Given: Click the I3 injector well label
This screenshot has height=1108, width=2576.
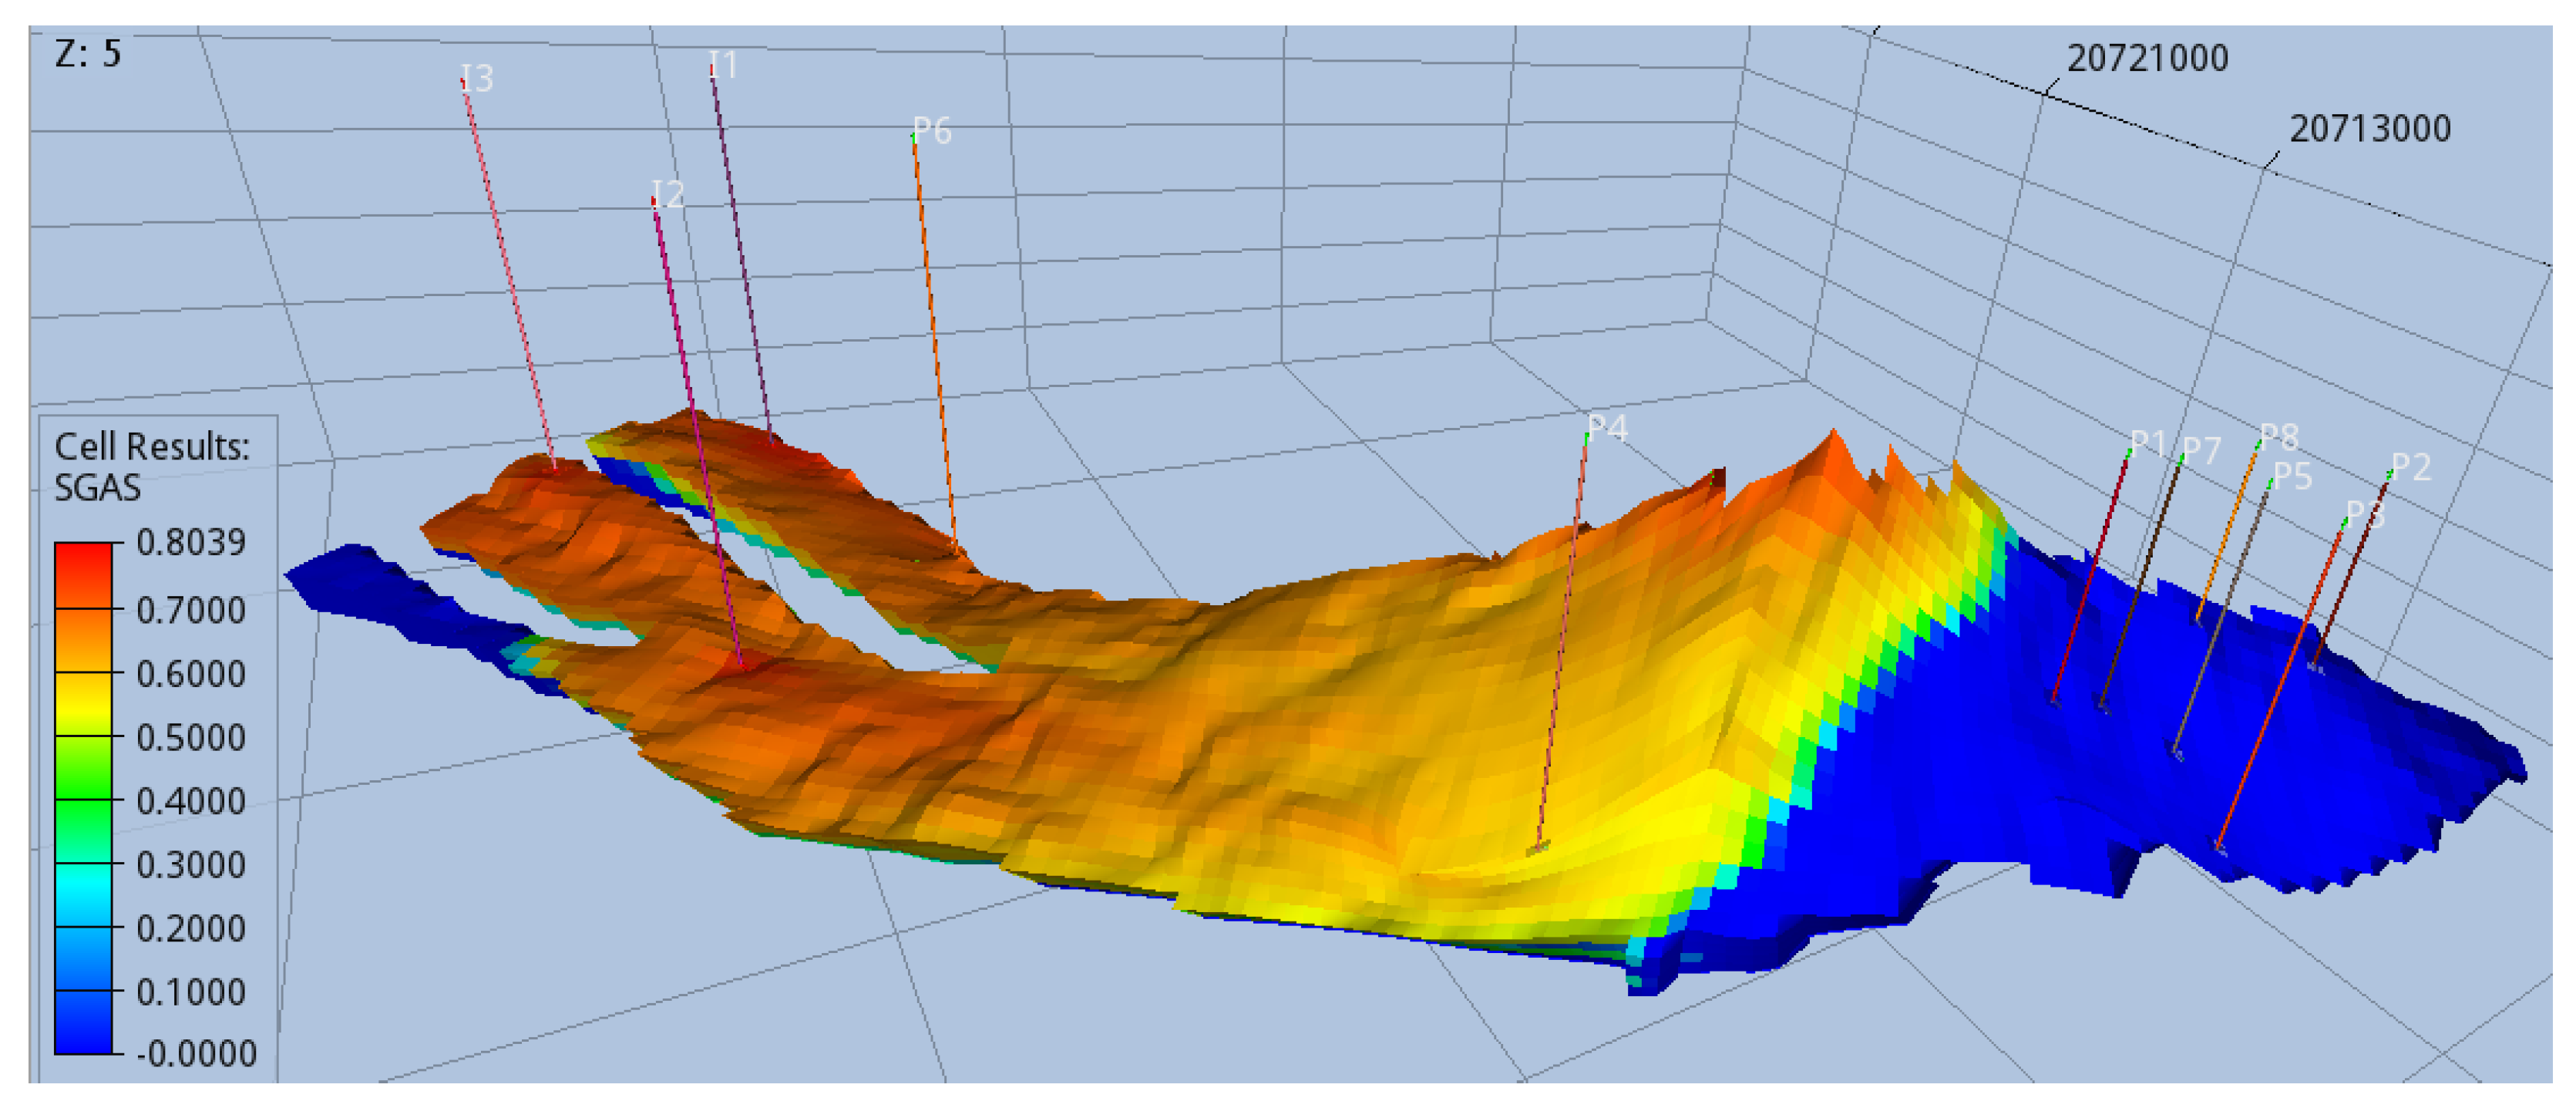Looking at the screenshot, I should click(x=478, y=78).
